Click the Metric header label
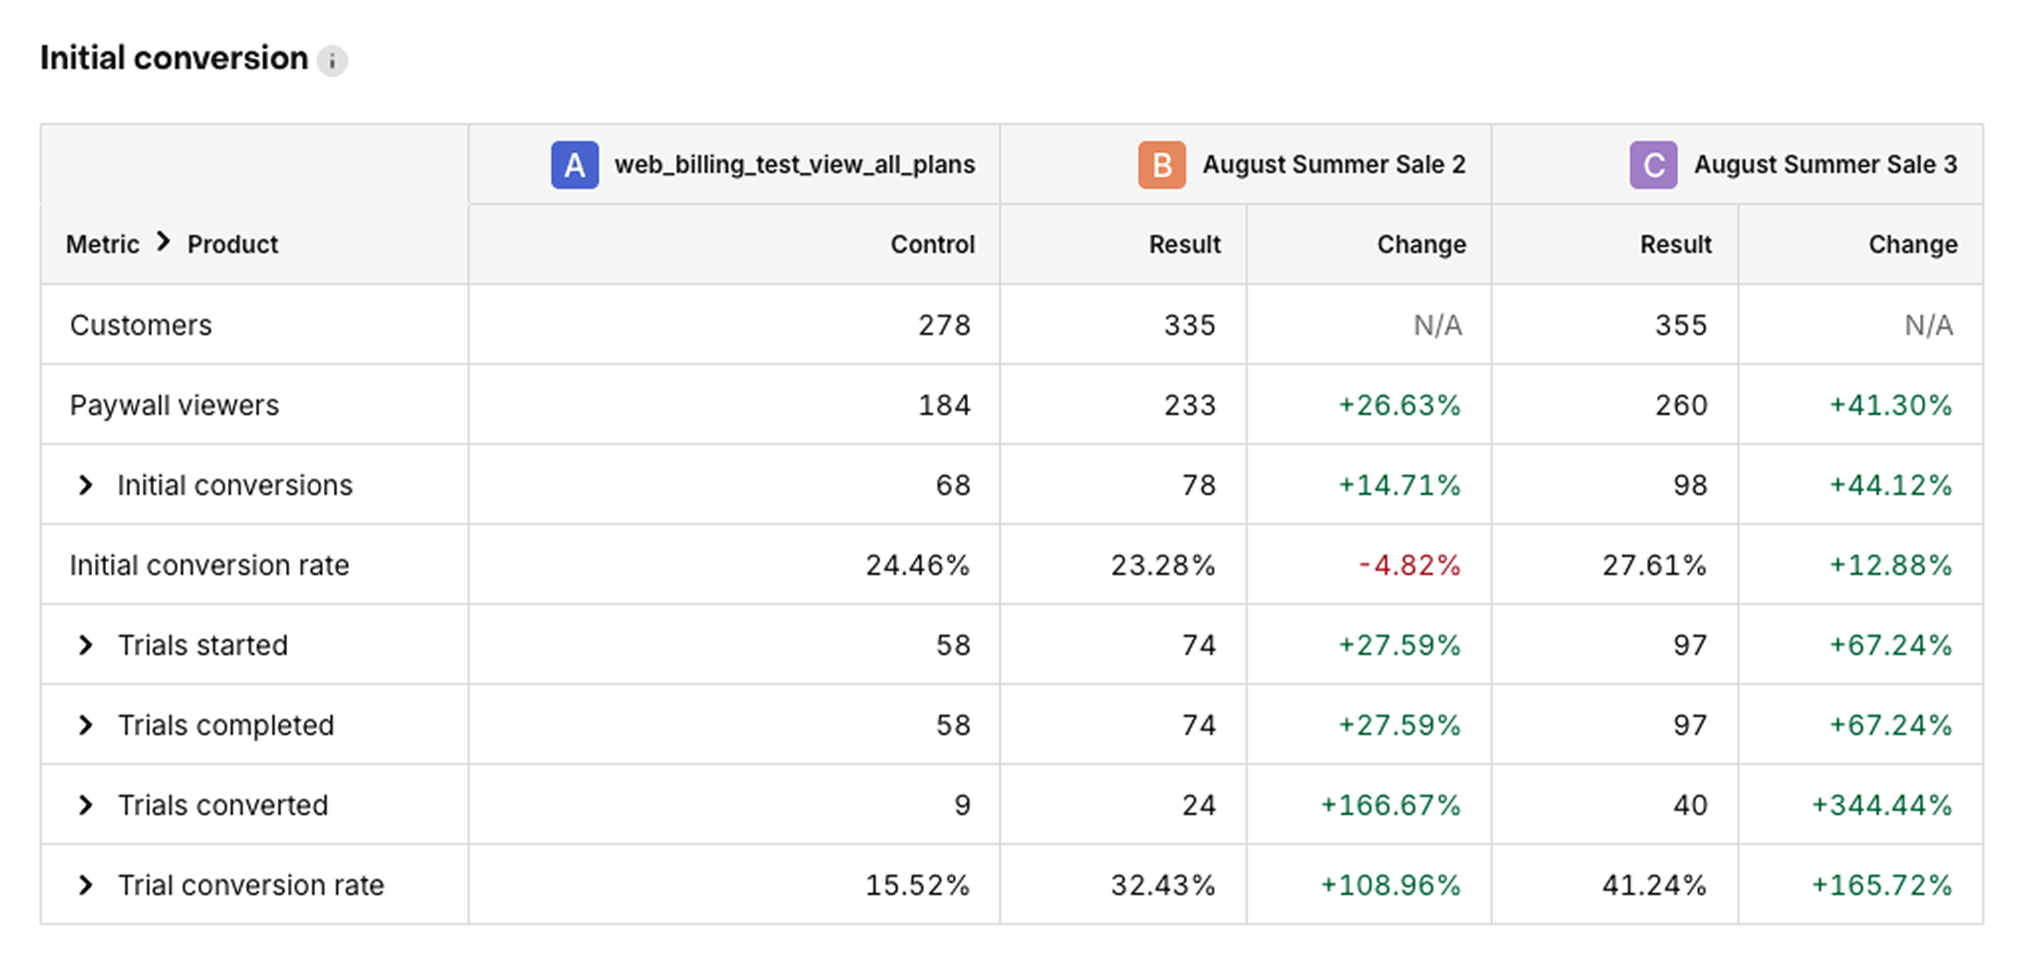2024x971 pixels. 102,245
